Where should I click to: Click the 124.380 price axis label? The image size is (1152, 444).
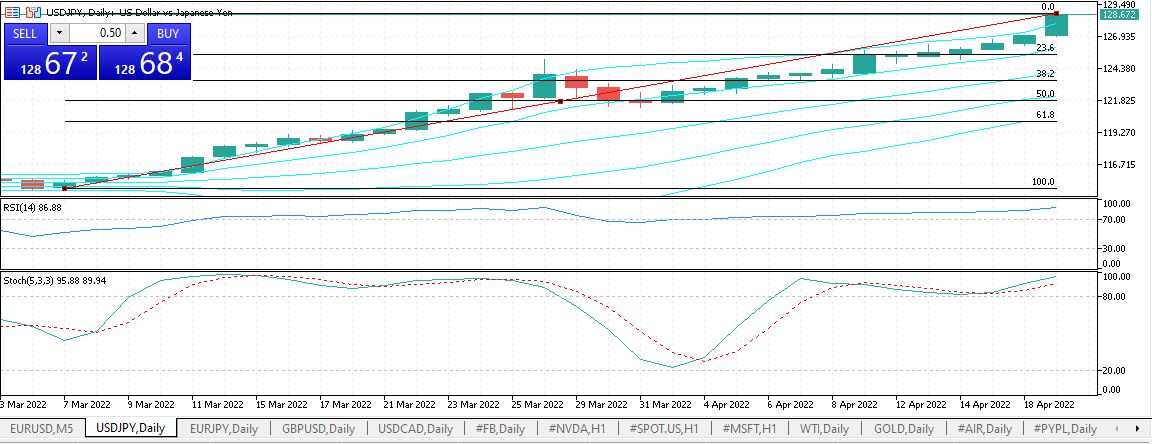click(1118, 69)
